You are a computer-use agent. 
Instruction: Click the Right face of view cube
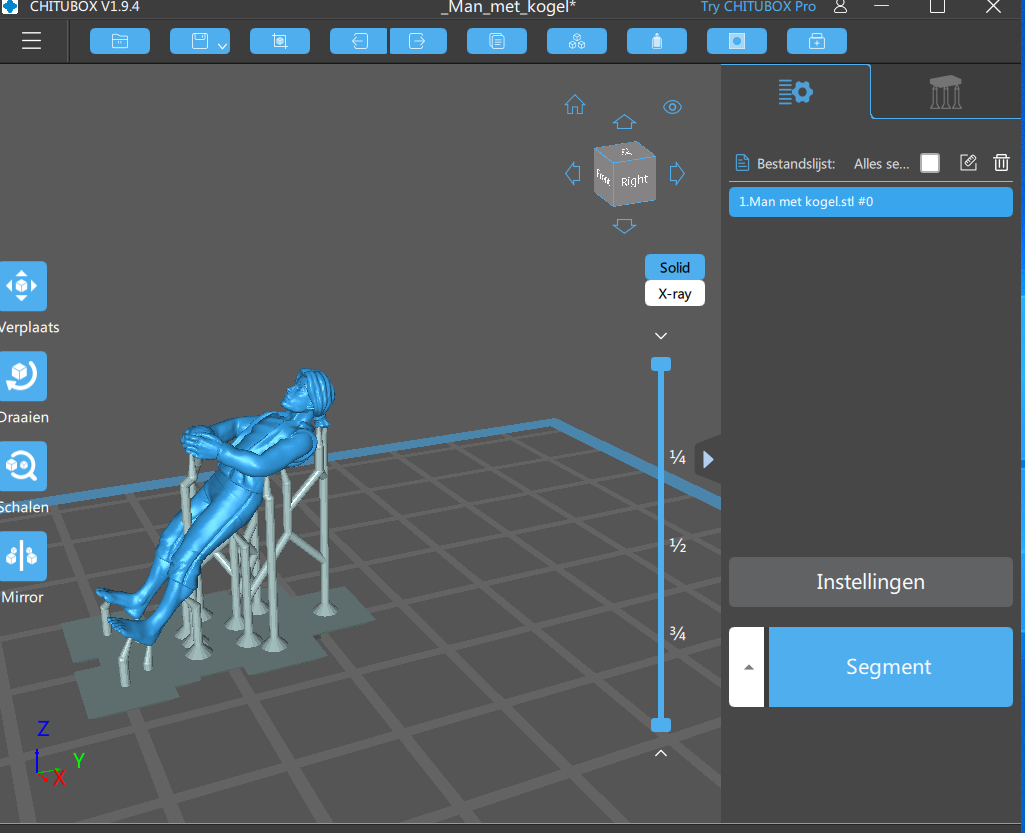[x=634, y=180]
